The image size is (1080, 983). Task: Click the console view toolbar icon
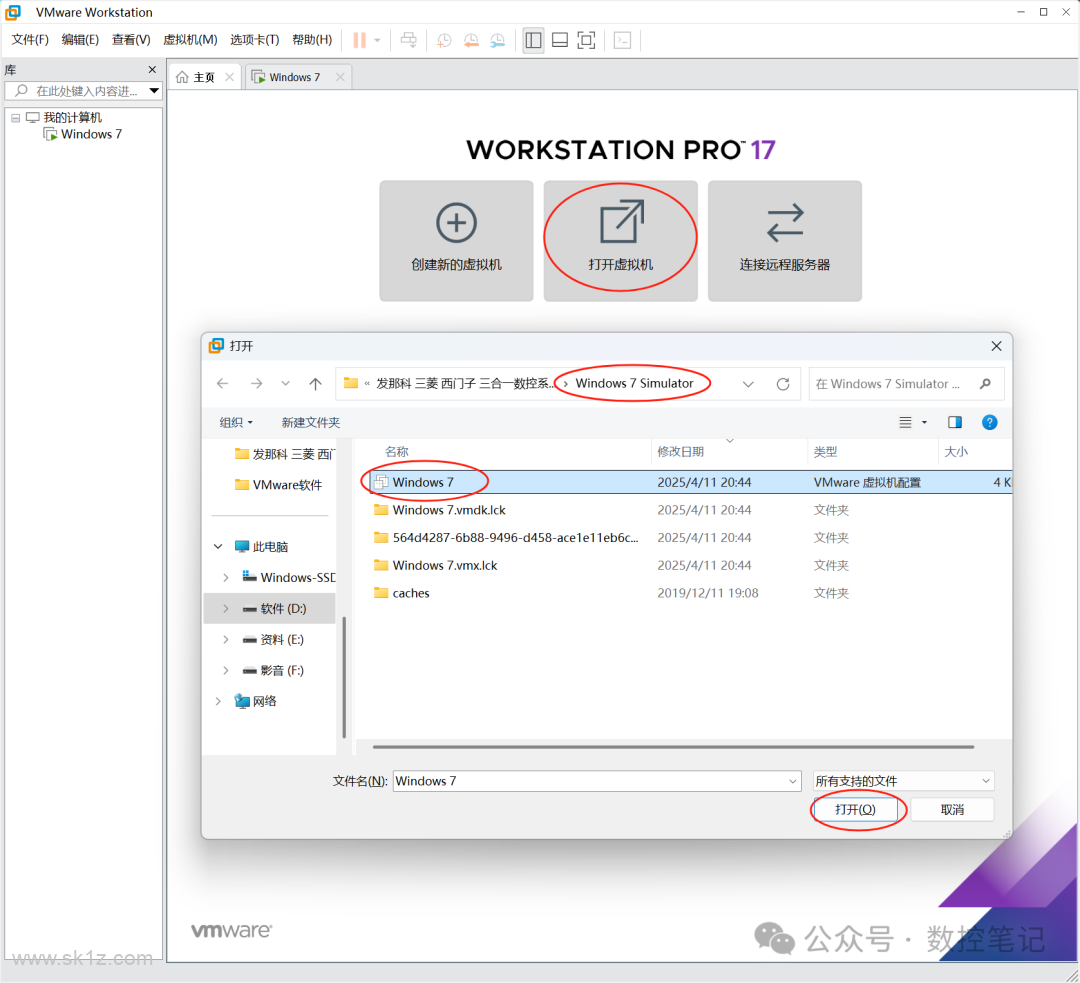623,40
